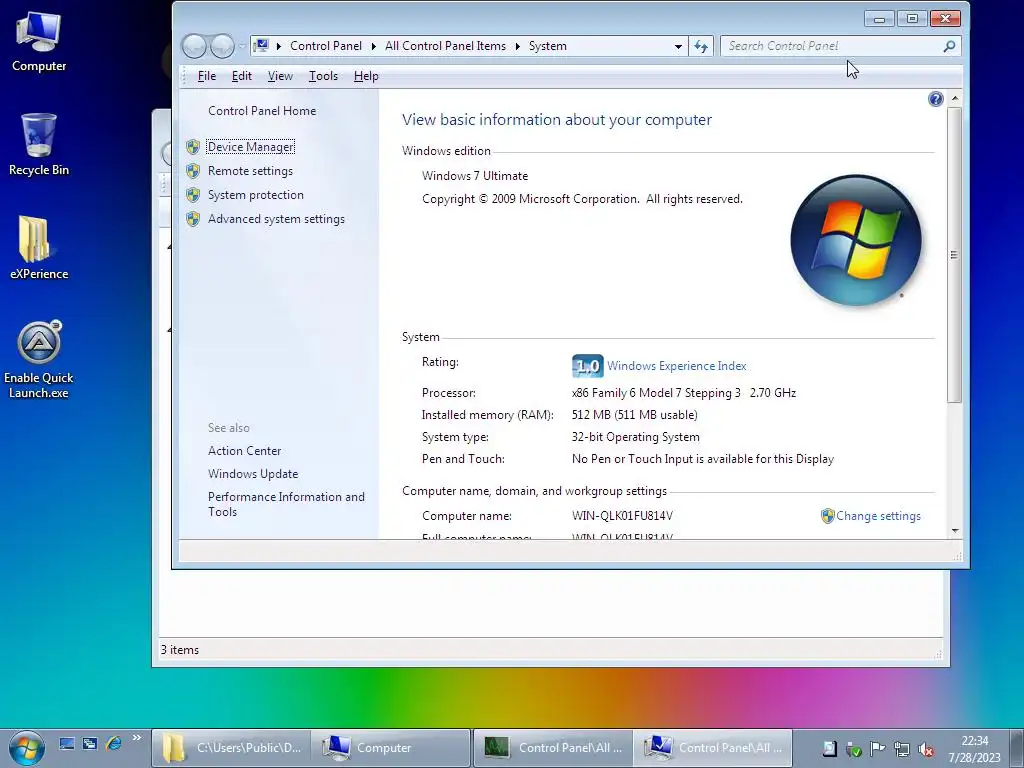1024x768 pixels.
Task: Click shield icon beside System protection
Action: coord(193,195)
